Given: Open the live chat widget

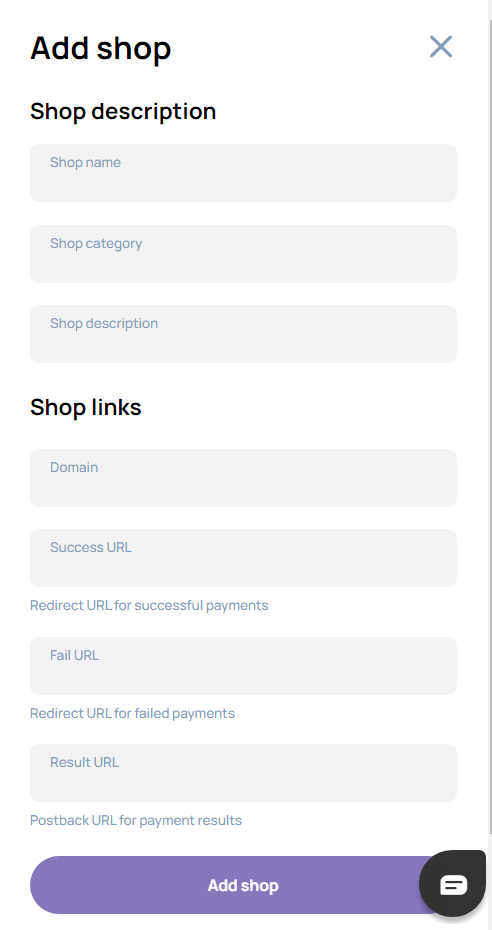Looking at the screenshot, I should click(x=453, y=884).
